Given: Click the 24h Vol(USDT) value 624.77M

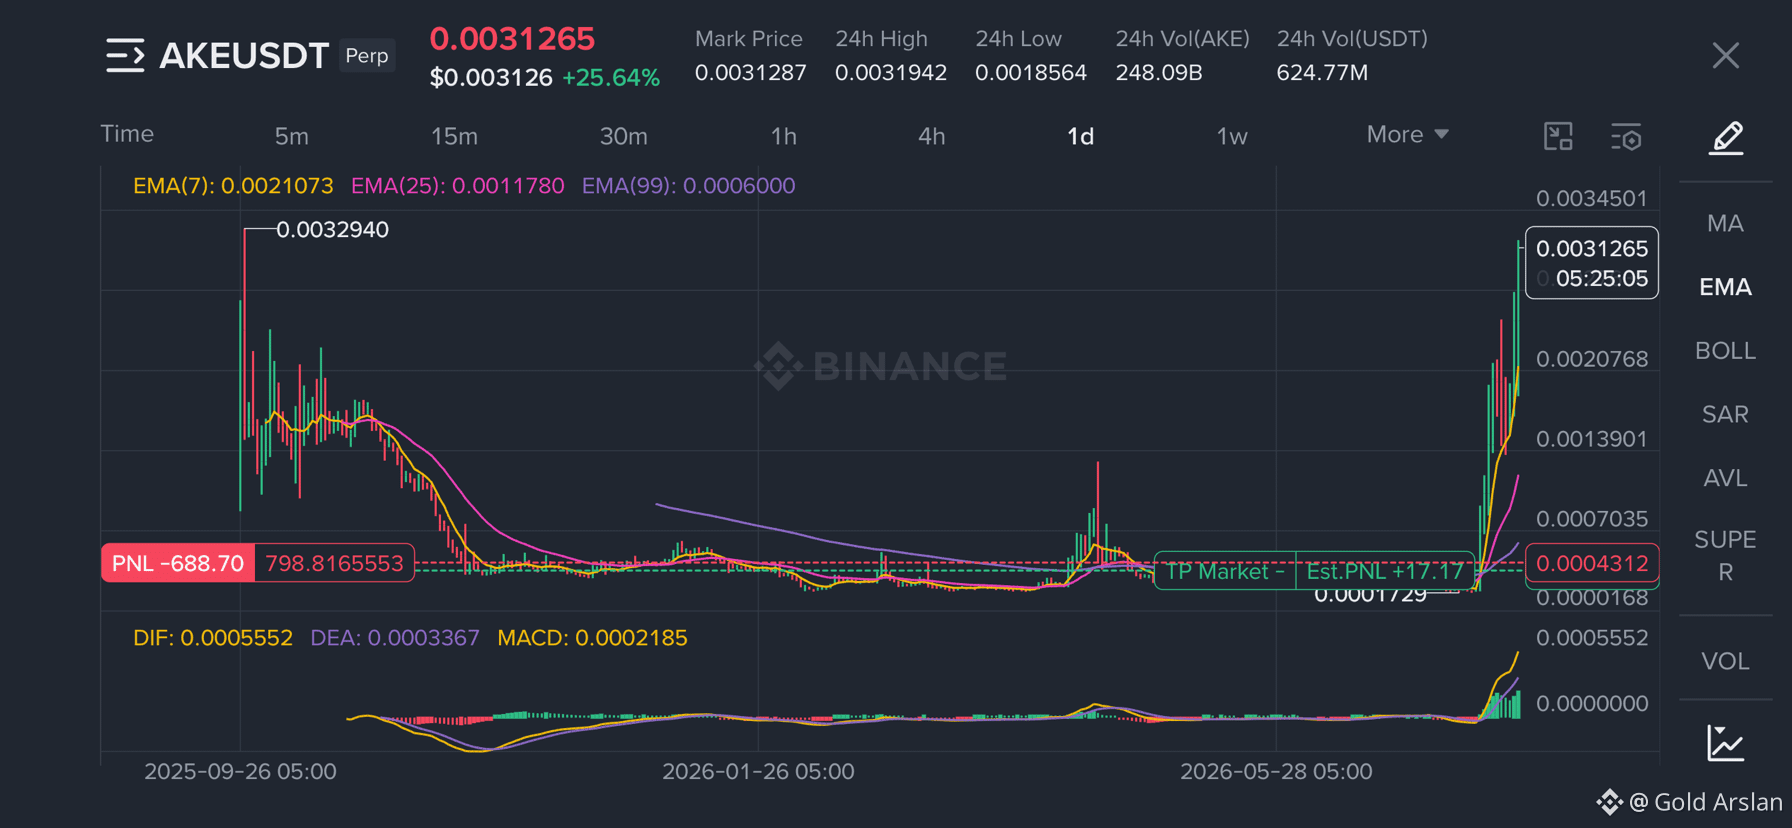Looking at the screenshot, I should click(1322, 73).
